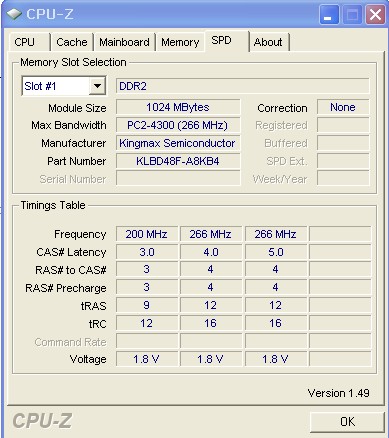Click the Correction field showing None
Screen dimensions: 389x438
click(x=343, y=107)
